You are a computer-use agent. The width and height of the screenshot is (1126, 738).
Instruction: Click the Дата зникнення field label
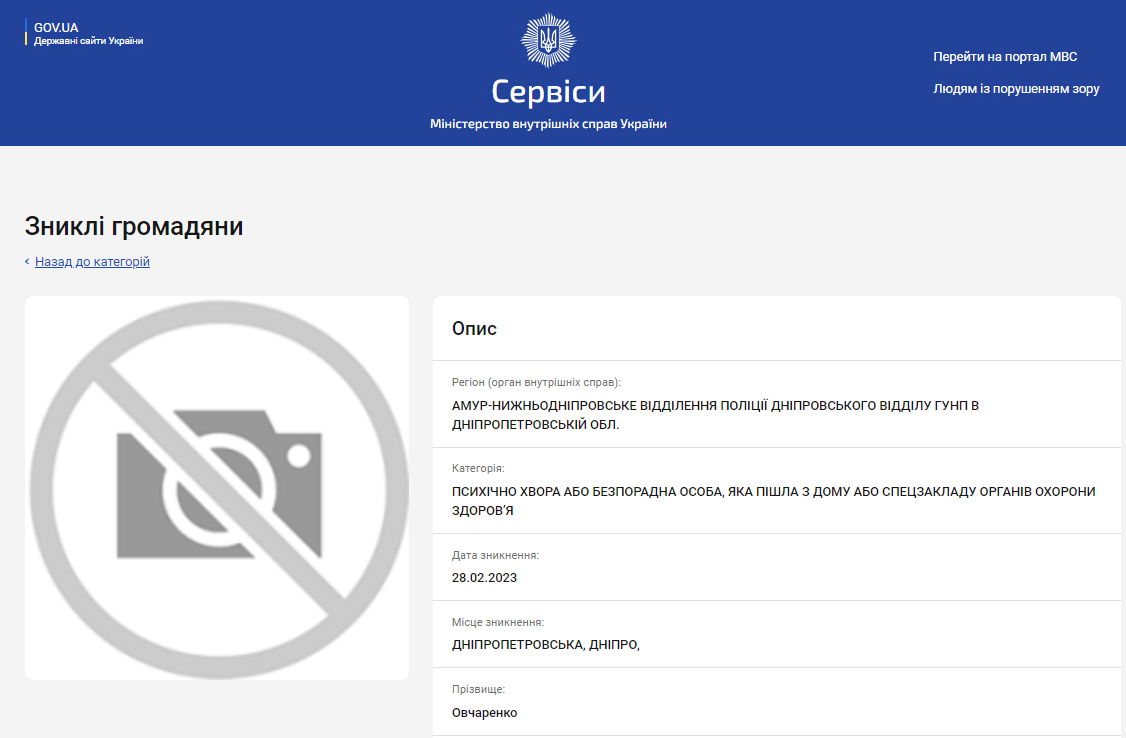495,556
